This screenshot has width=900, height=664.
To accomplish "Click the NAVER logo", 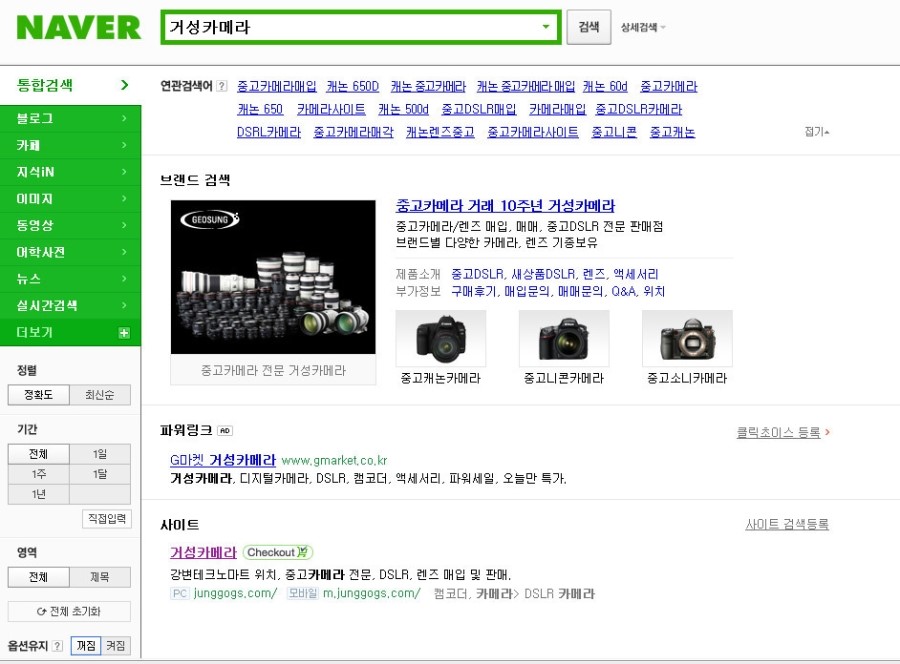I will pos(79,28).
